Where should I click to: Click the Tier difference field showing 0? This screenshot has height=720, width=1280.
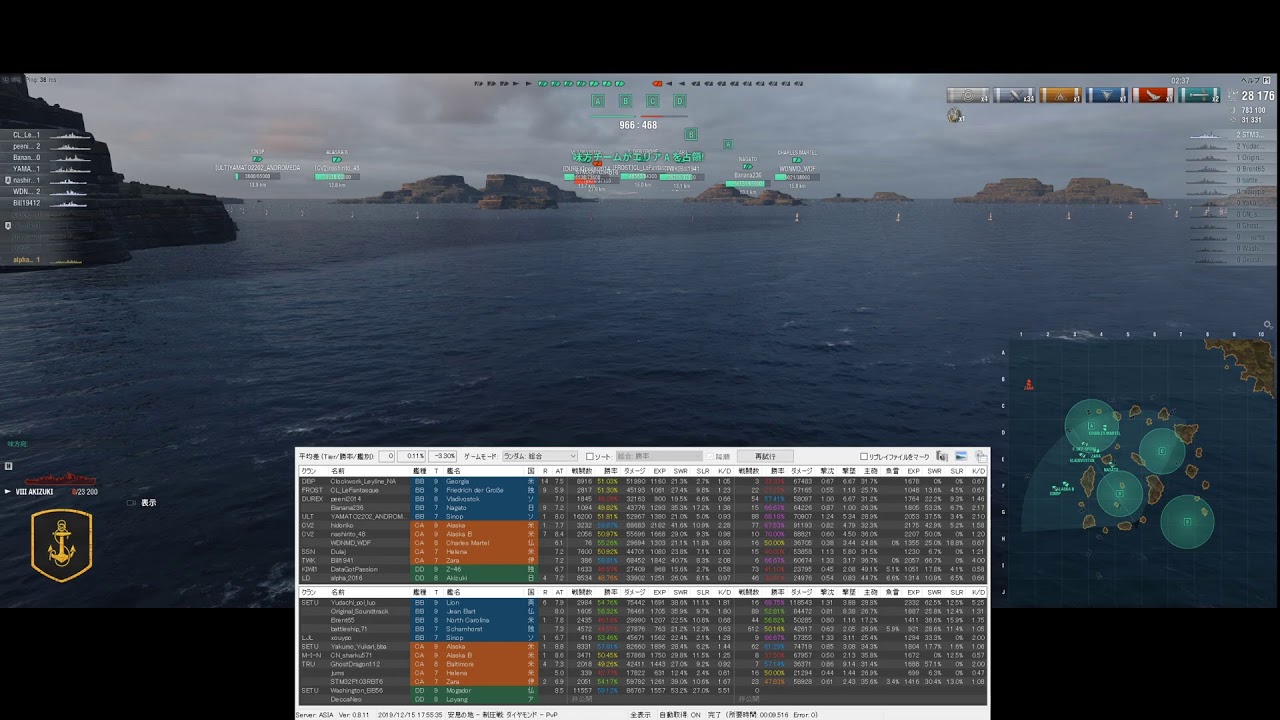[x=386, y=456]
